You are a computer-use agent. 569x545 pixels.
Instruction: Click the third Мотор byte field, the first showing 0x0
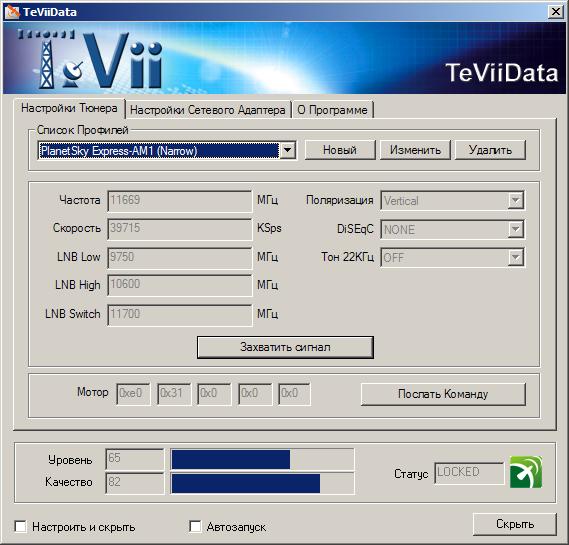[x=214, y=394]
